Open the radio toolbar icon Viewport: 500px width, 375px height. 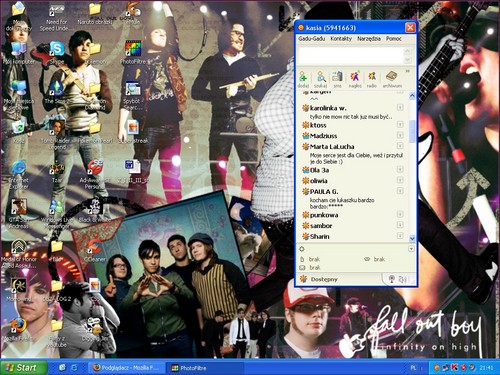point(372,79)
